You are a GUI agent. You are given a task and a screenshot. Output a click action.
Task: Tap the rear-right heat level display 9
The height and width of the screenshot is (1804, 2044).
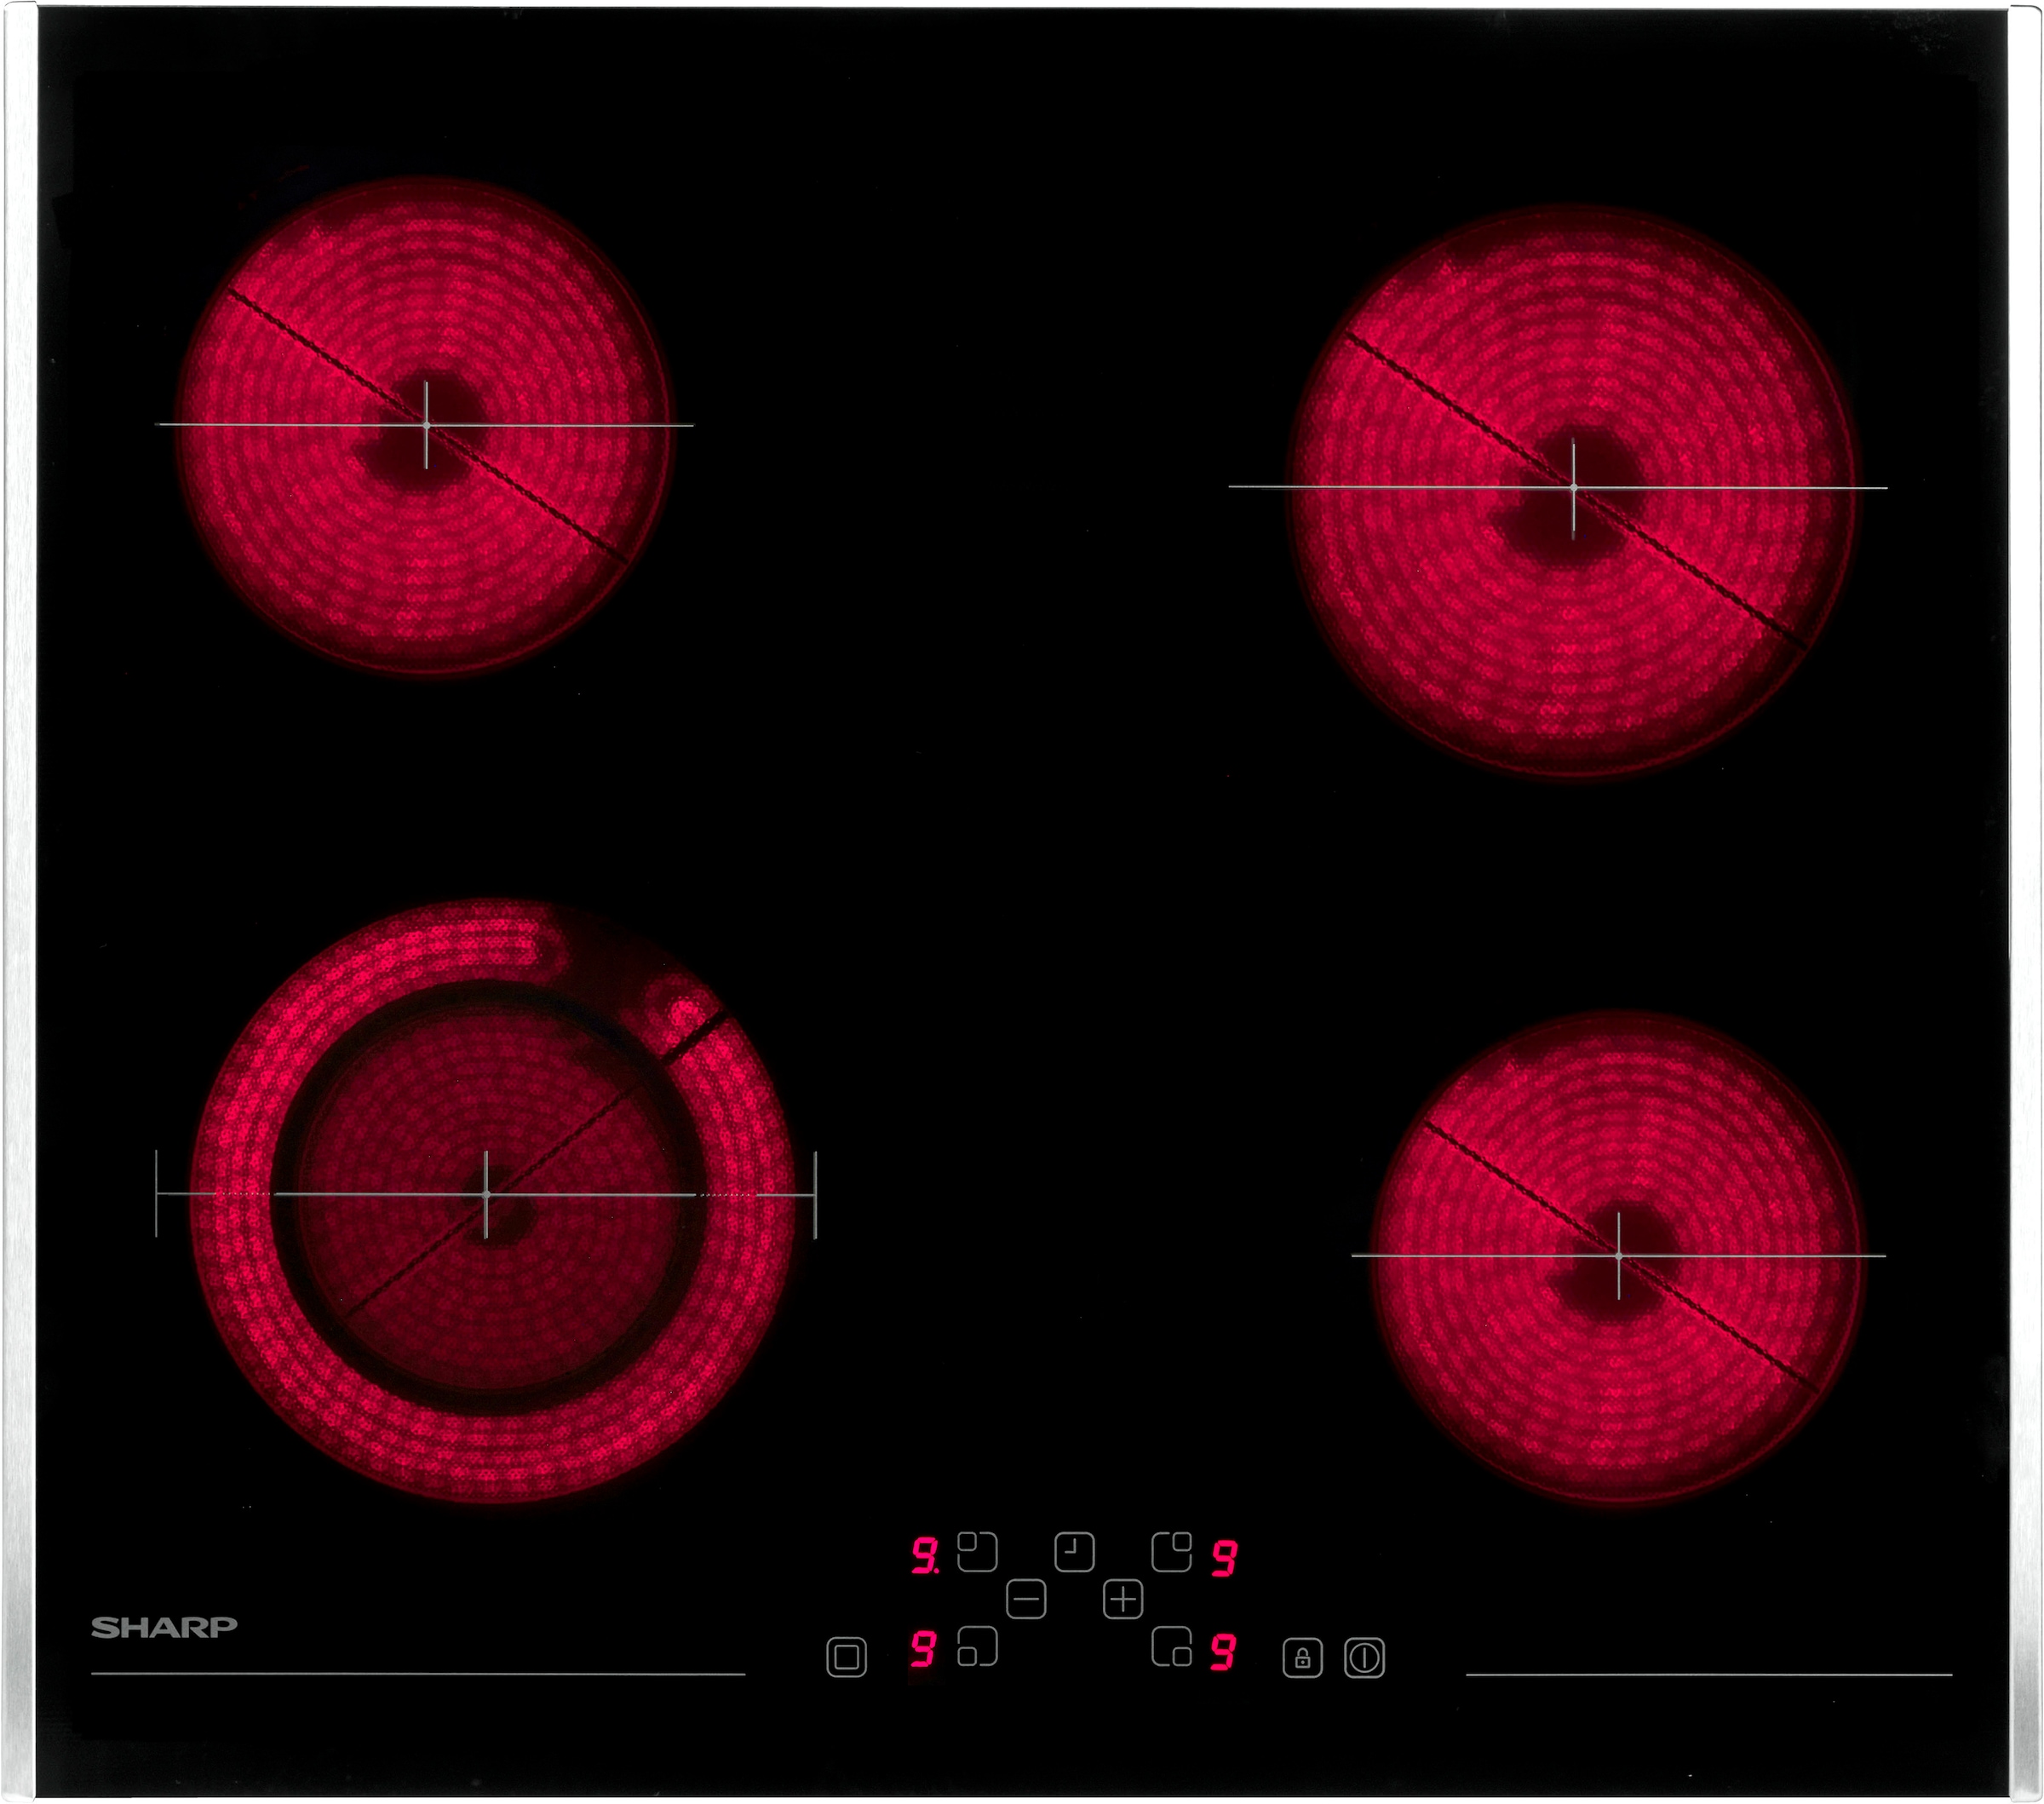coord(1224,1558)
